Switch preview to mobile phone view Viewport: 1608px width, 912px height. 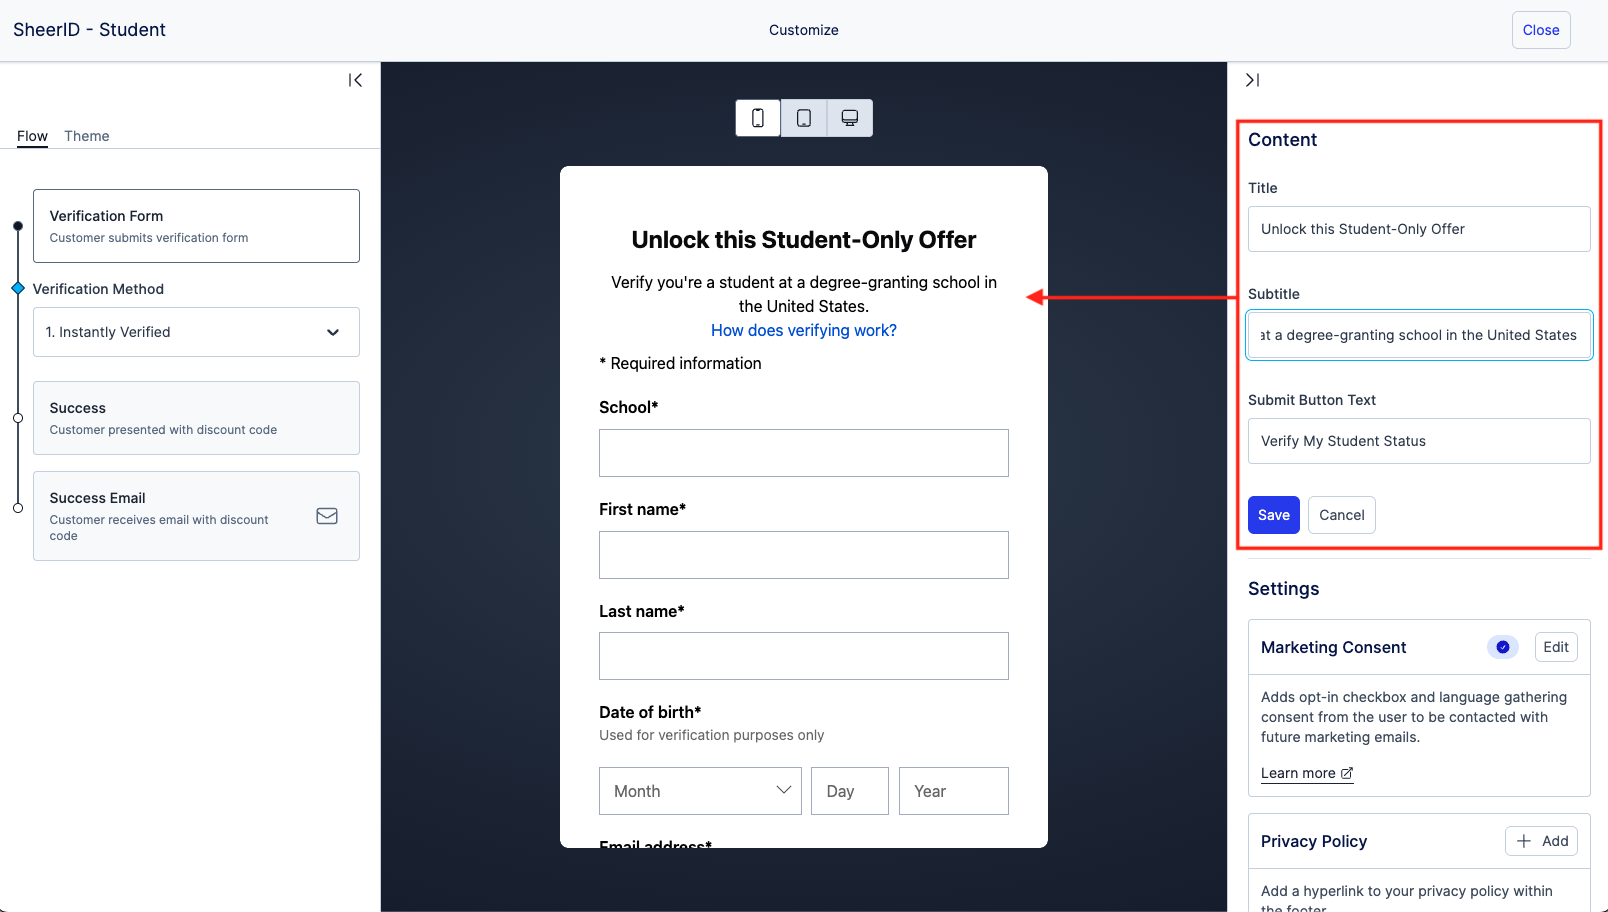(x=758, y=118)
